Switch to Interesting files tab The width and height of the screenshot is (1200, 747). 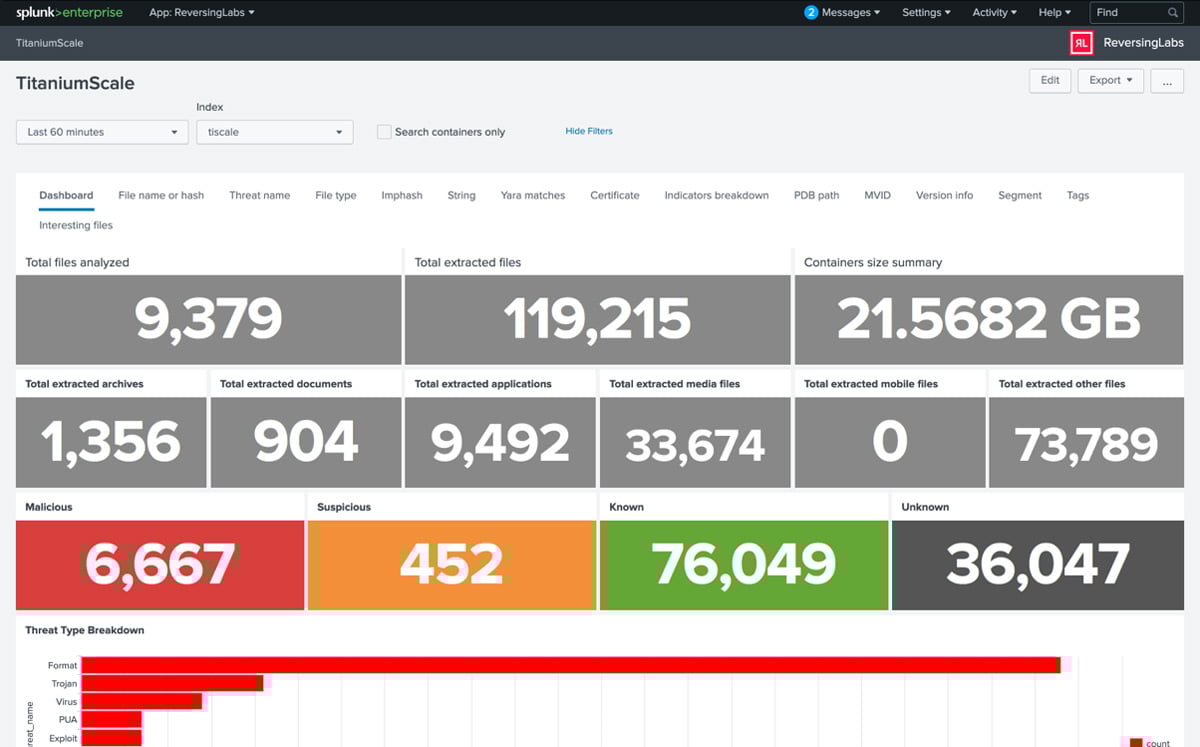coord(76,225)
